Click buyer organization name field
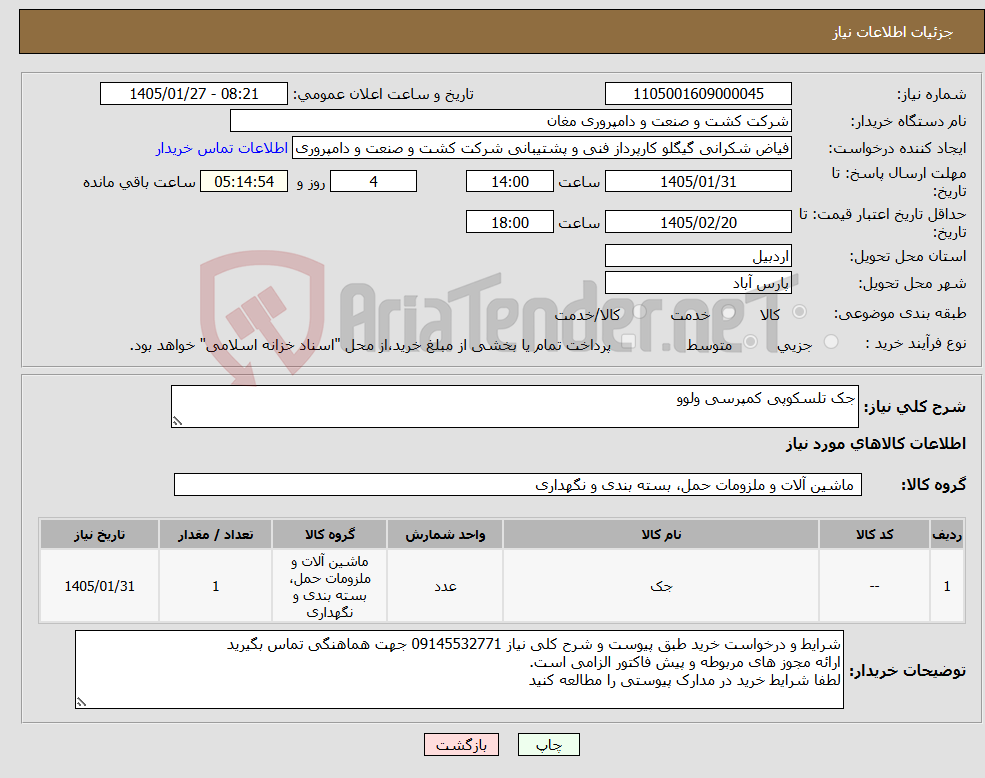 (511, 121)
